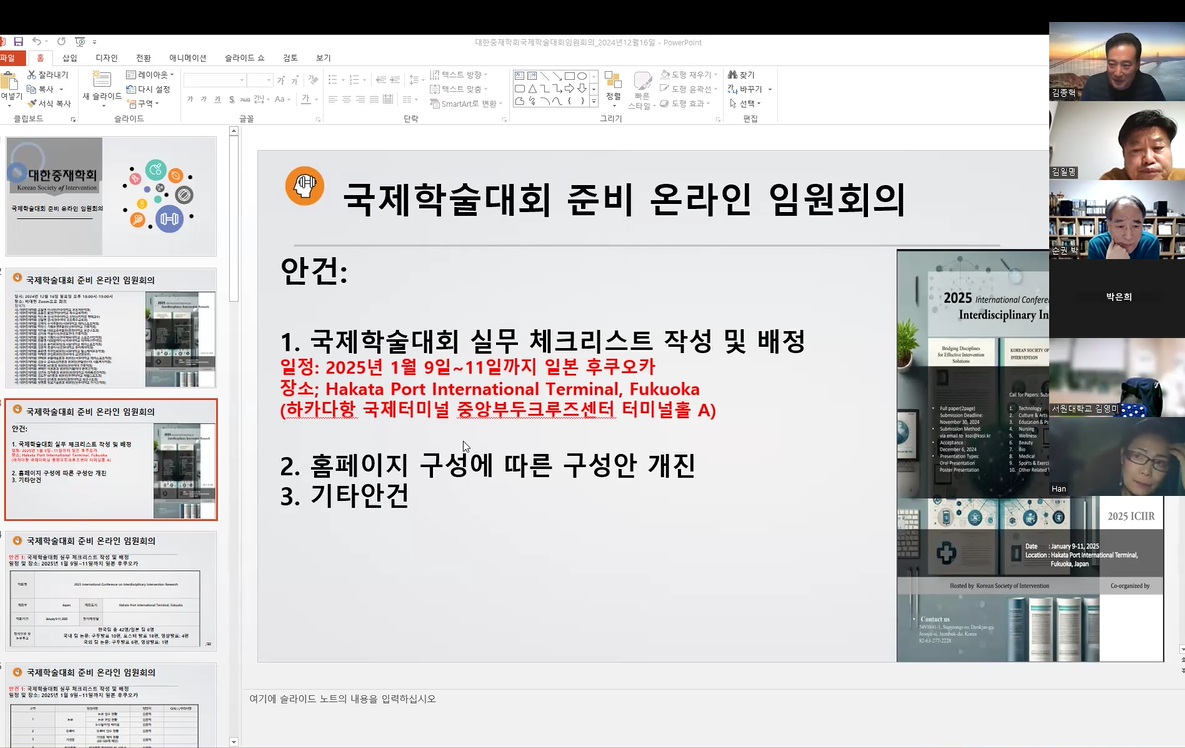Toggle Align Right paragraph button
This screenshot has height=748, width=1185.
[x=360, y=99]
